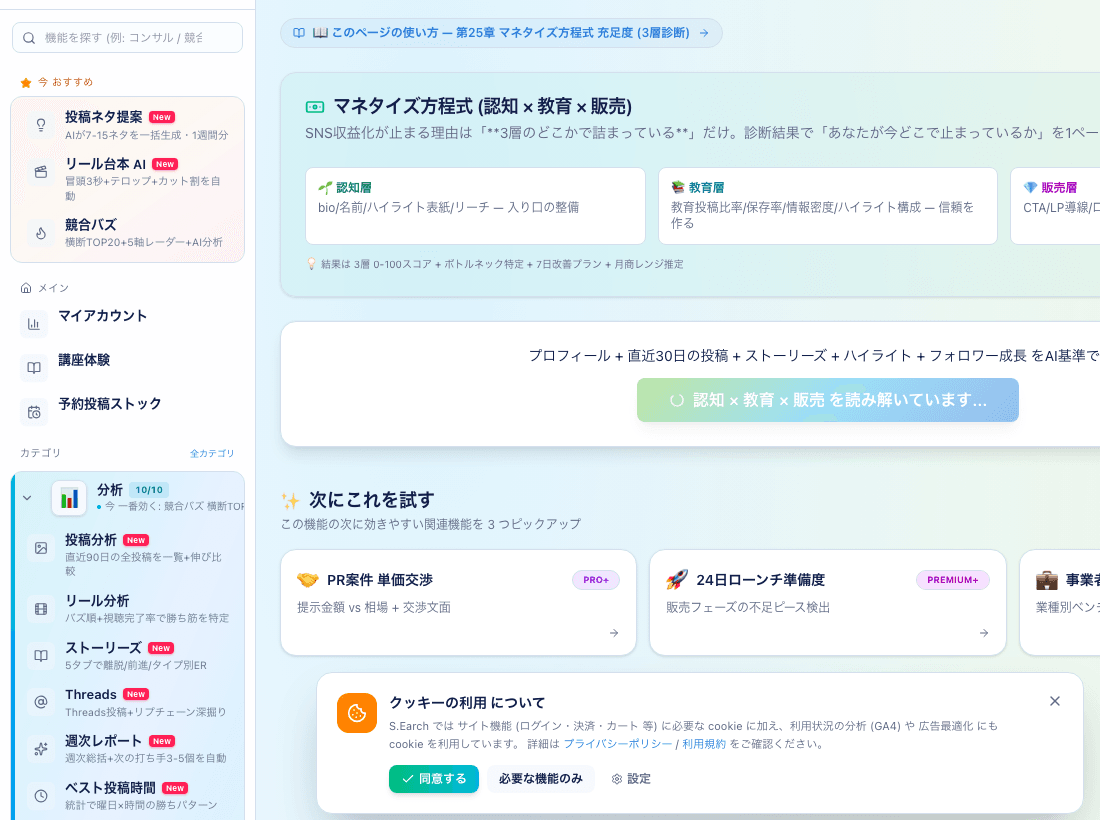Click the 機能を探す search field

[128, 38]
